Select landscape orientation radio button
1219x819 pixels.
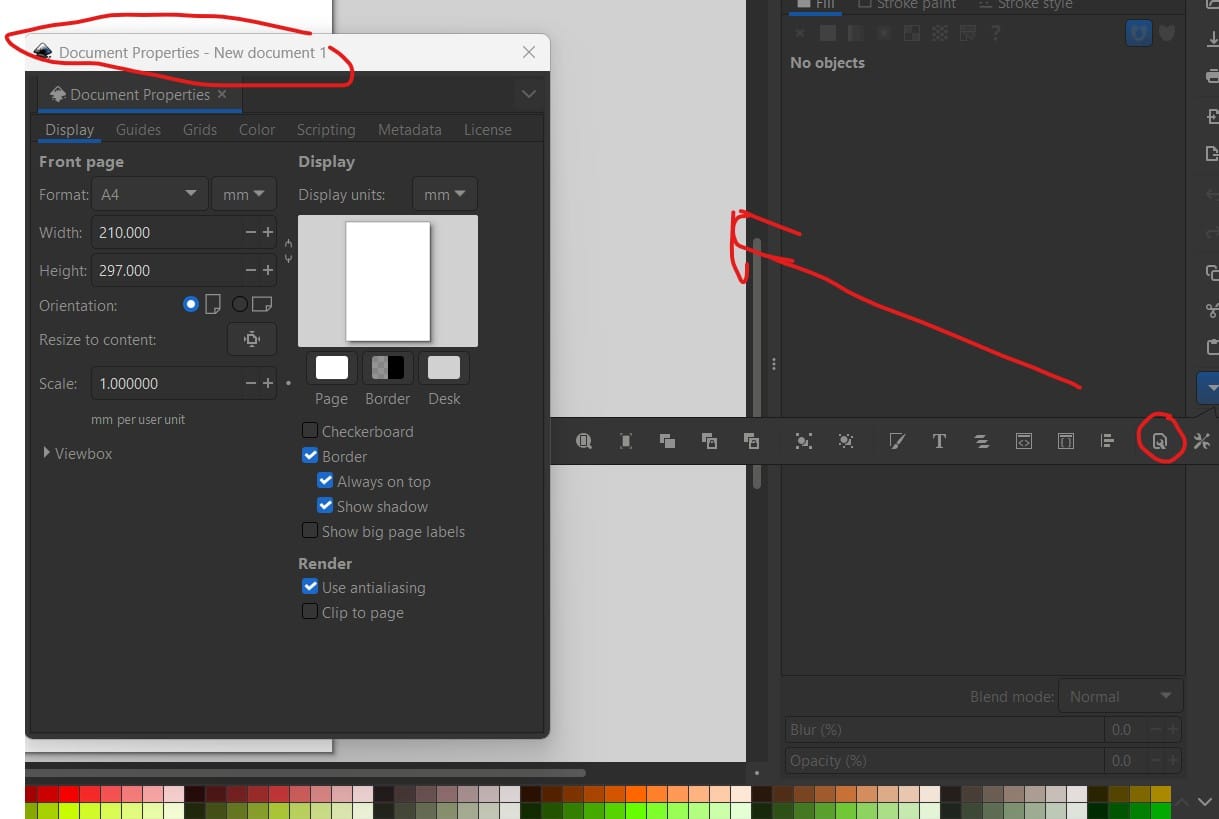pyautogui.click(x=240, y=305)
